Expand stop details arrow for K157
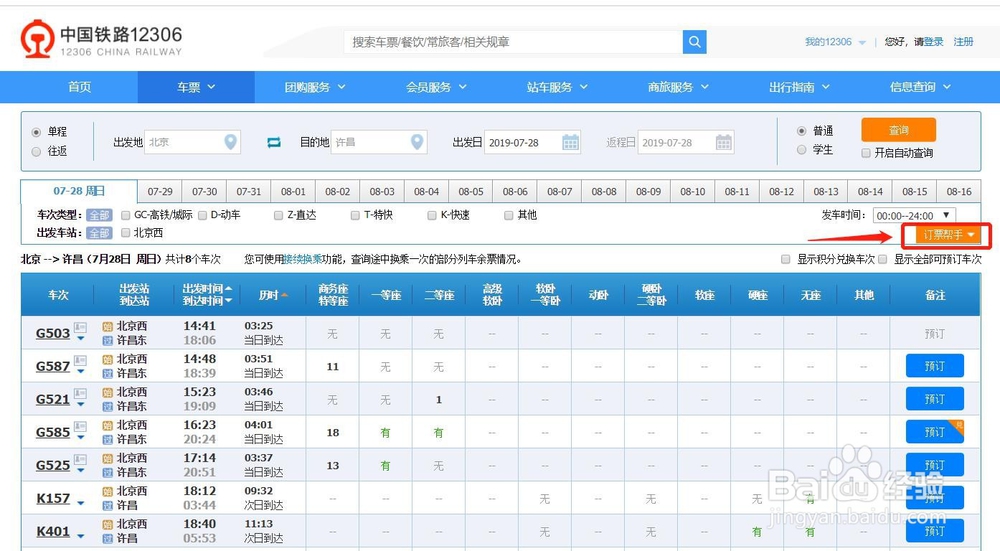The height and width of the screenshot is (551, 1000). tap(80, 504)
